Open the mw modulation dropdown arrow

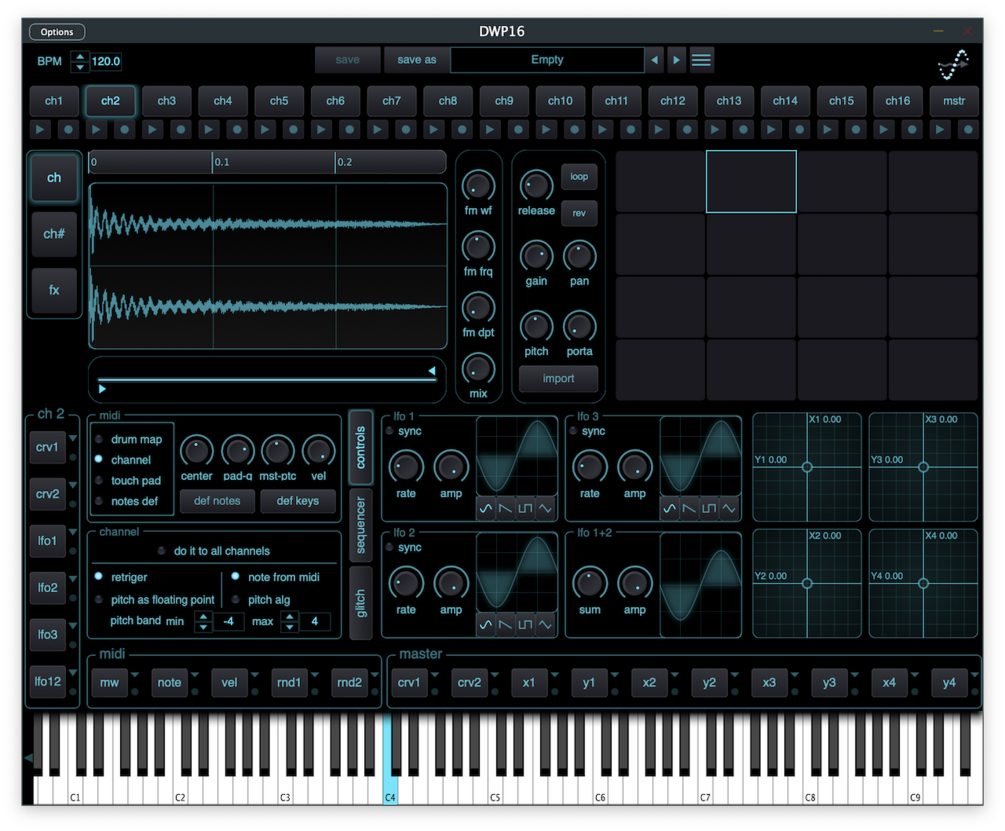135,675
